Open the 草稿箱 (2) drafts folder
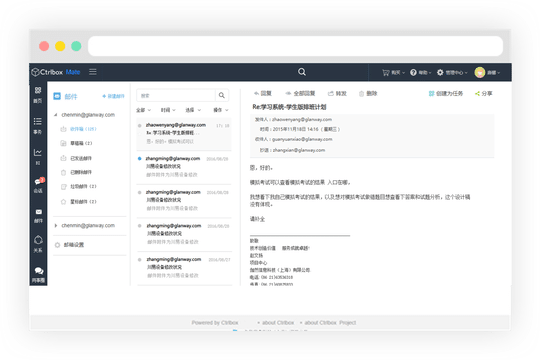Viewport: 540px width, 360px height. click(x=81, y=143)
